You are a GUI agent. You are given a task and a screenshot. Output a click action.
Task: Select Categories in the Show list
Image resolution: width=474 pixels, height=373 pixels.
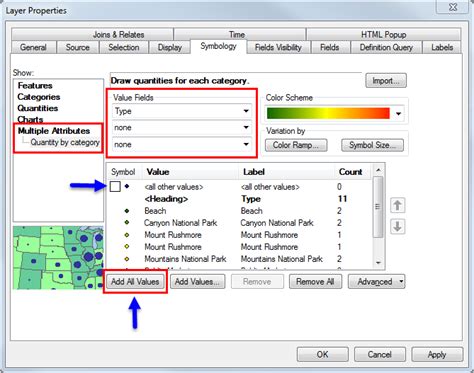coord(39,97)
